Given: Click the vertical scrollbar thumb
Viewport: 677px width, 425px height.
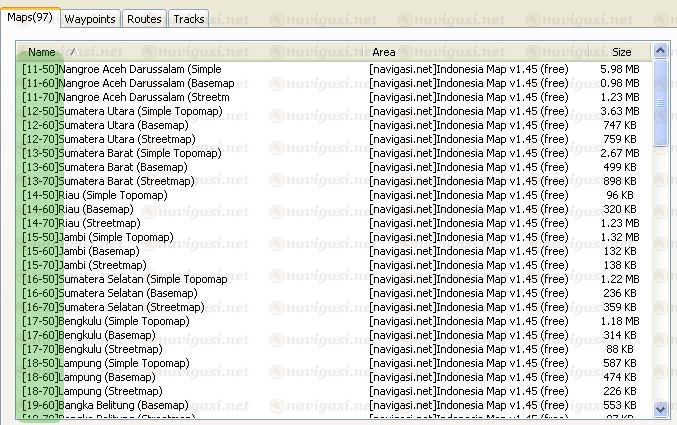Looking at the screenshot, I should (660, 100).
